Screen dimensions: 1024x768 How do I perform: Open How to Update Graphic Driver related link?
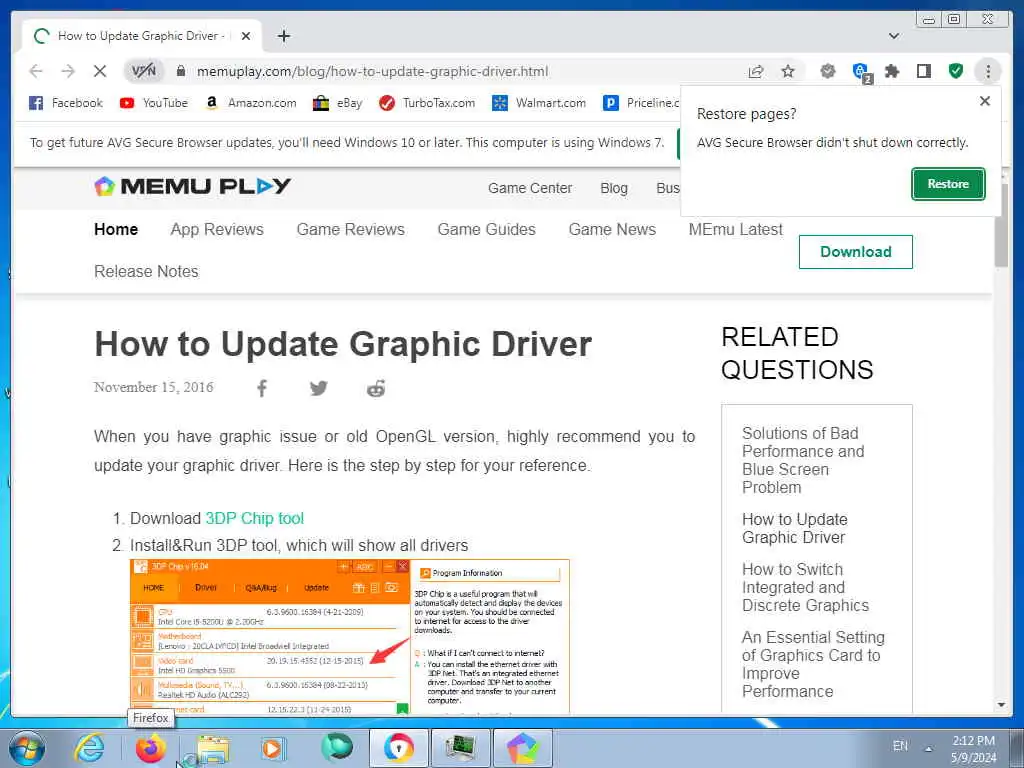click(795, 528)
